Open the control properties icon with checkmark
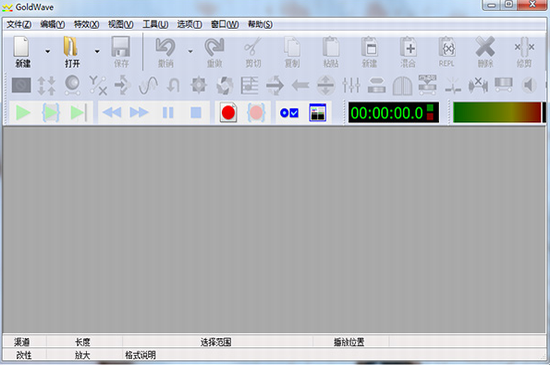Screen dimensions: 550x365 [289, 113]
